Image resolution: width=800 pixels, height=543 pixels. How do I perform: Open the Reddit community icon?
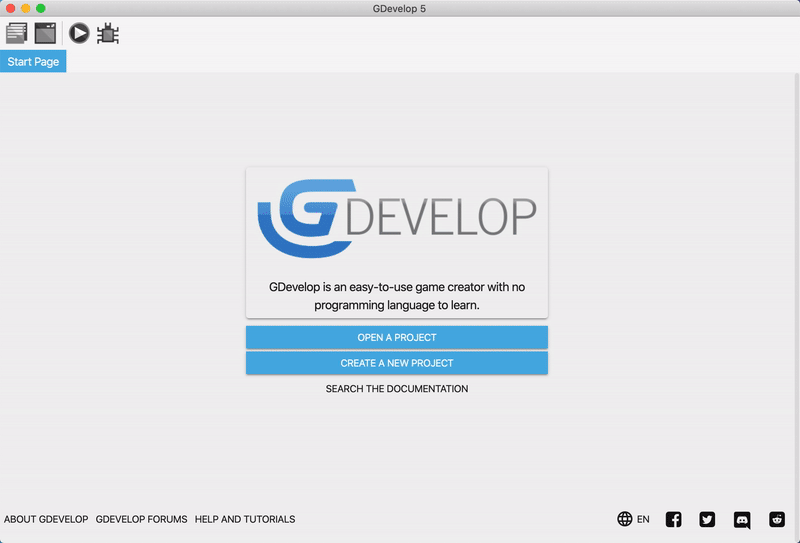[x=777, y=519]
